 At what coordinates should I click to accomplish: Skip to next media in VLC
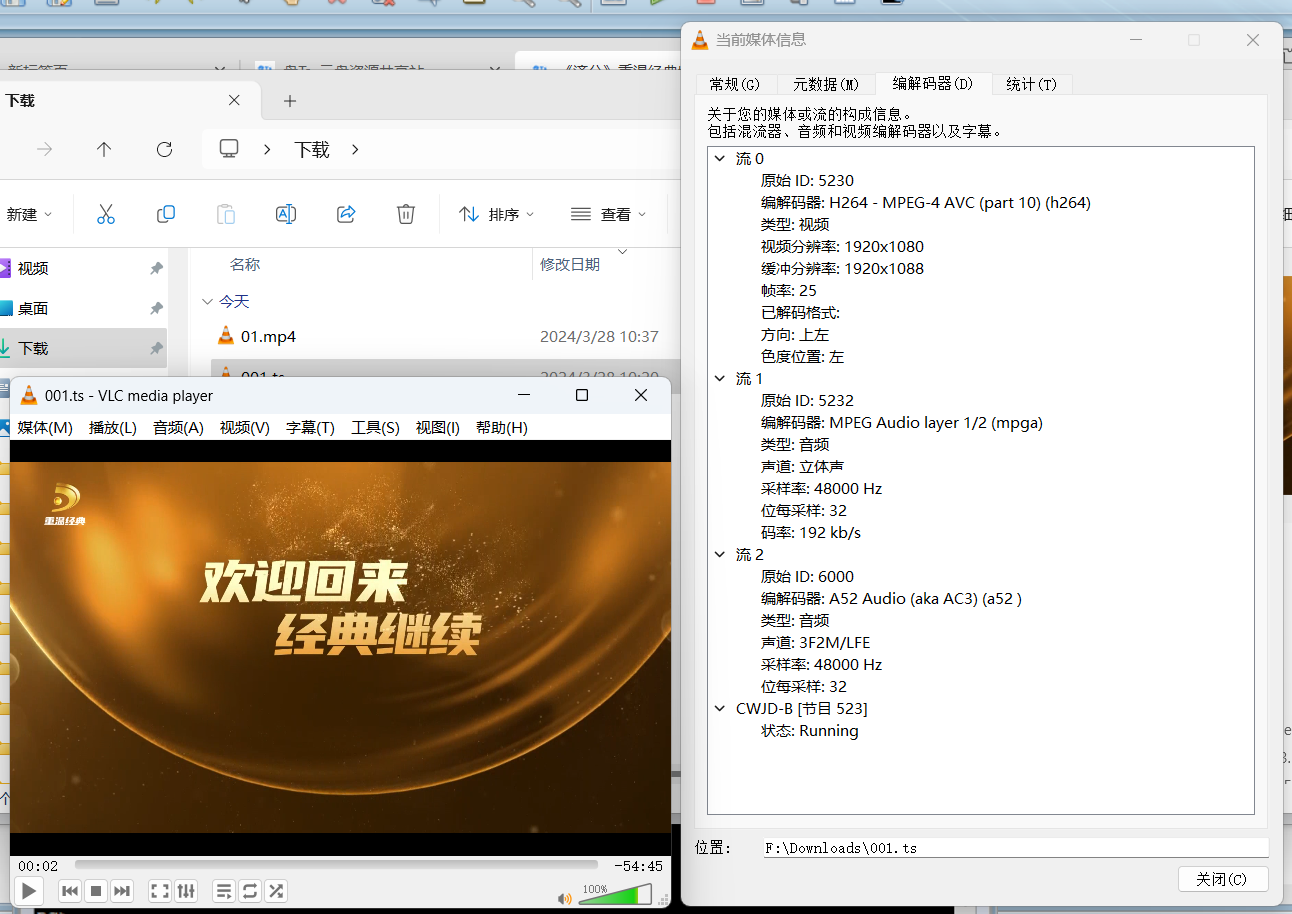tap(122, 891)
